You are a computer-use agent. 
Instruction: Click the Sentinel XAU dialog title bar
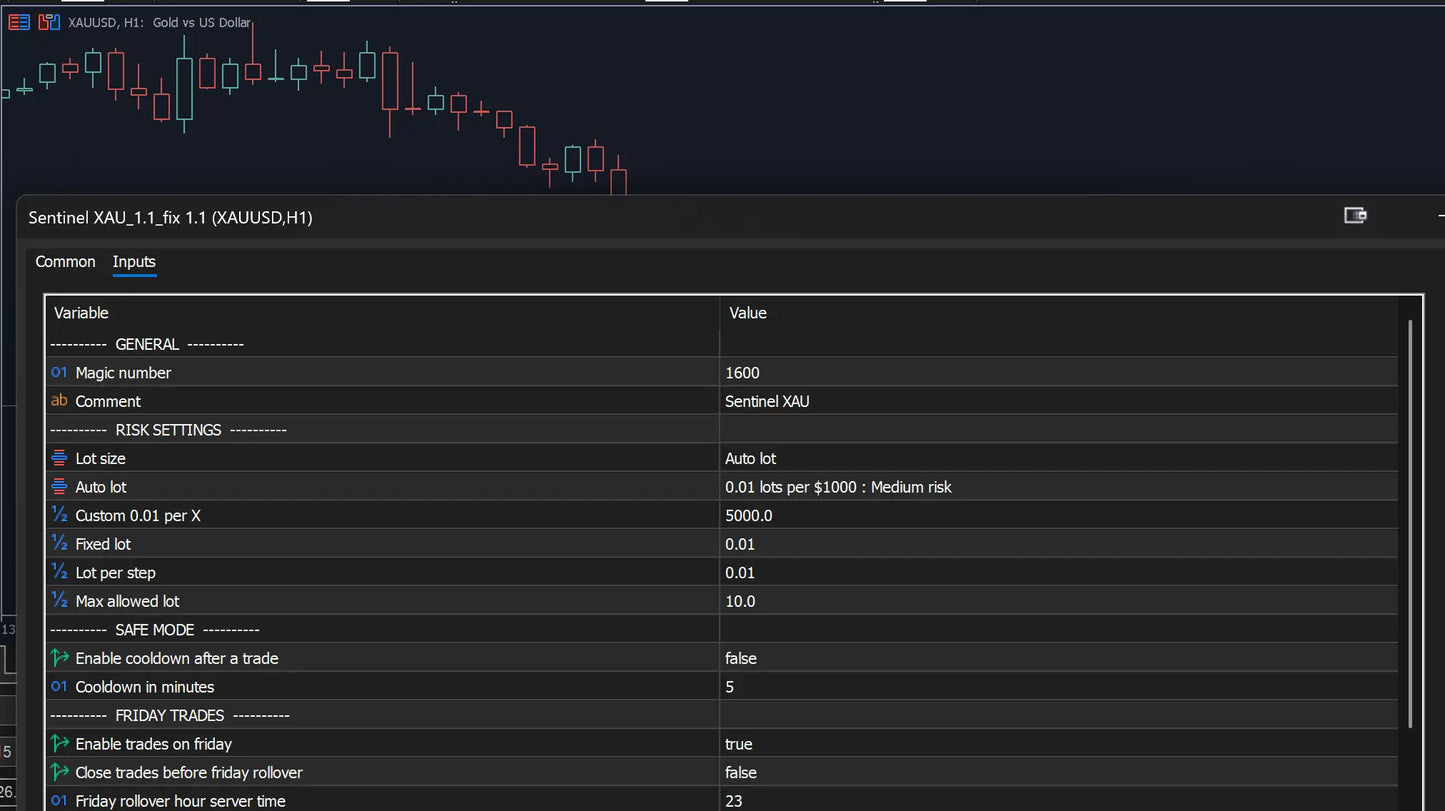(x=730, y=217)
